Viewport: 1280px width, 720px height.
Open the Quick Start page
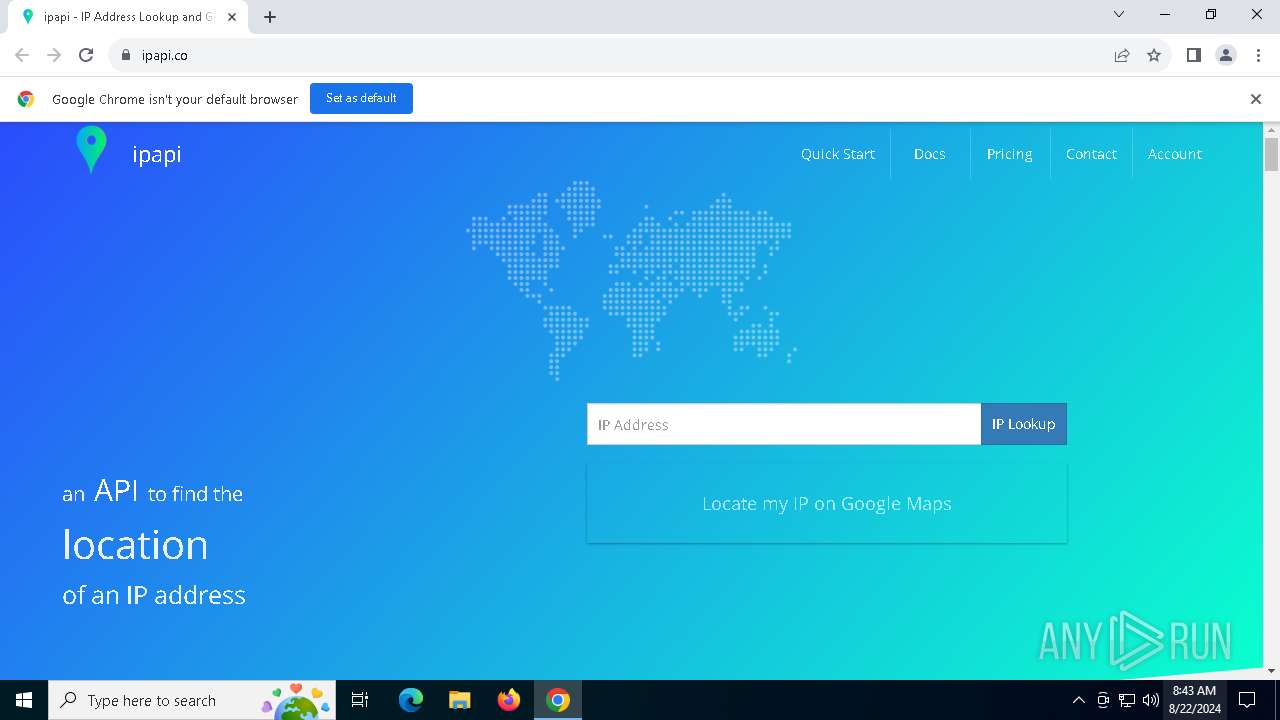[x=838, y=154]
